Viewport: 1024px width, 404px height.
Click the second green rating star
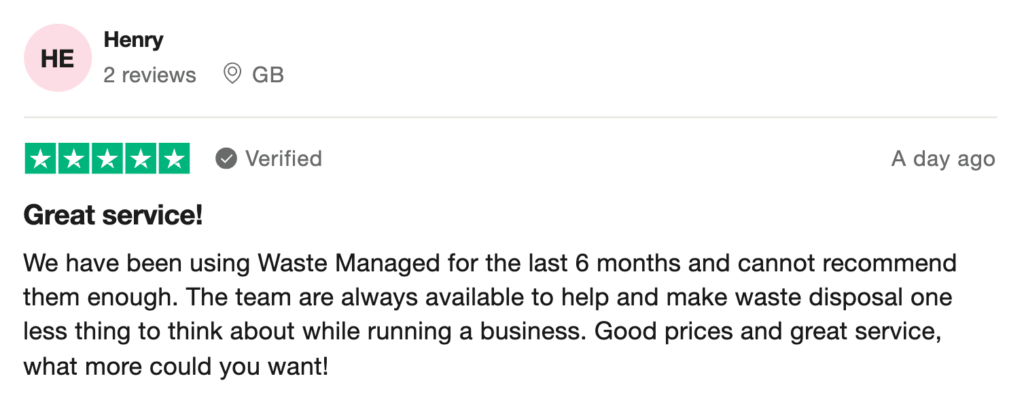tap(74, 159)
